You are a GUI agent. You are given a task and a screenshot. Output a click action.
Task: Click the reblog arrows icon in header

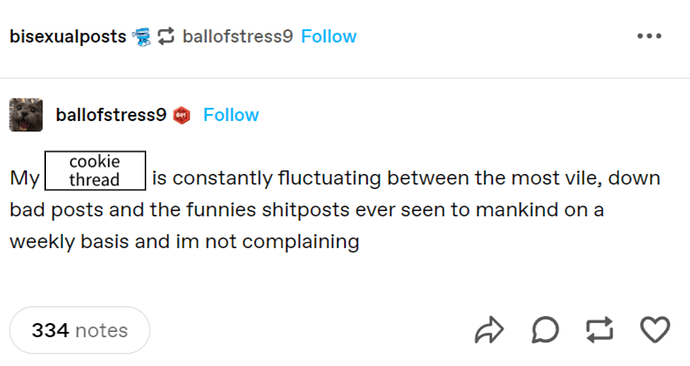pos(166,36)
